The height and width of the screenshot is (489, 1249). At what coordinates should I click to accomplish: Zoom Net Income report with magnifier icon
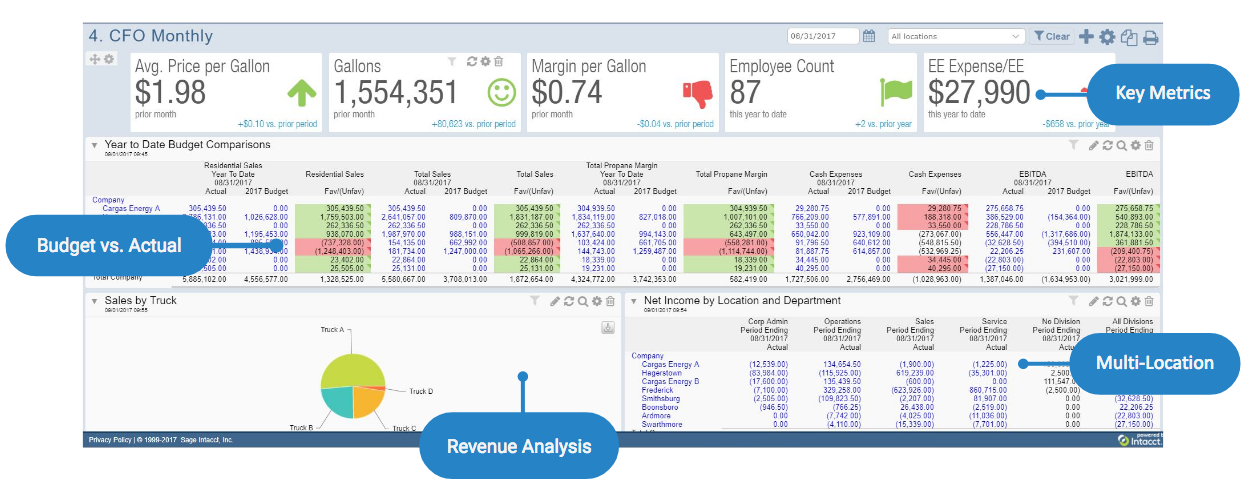[x=1122, y=301]
